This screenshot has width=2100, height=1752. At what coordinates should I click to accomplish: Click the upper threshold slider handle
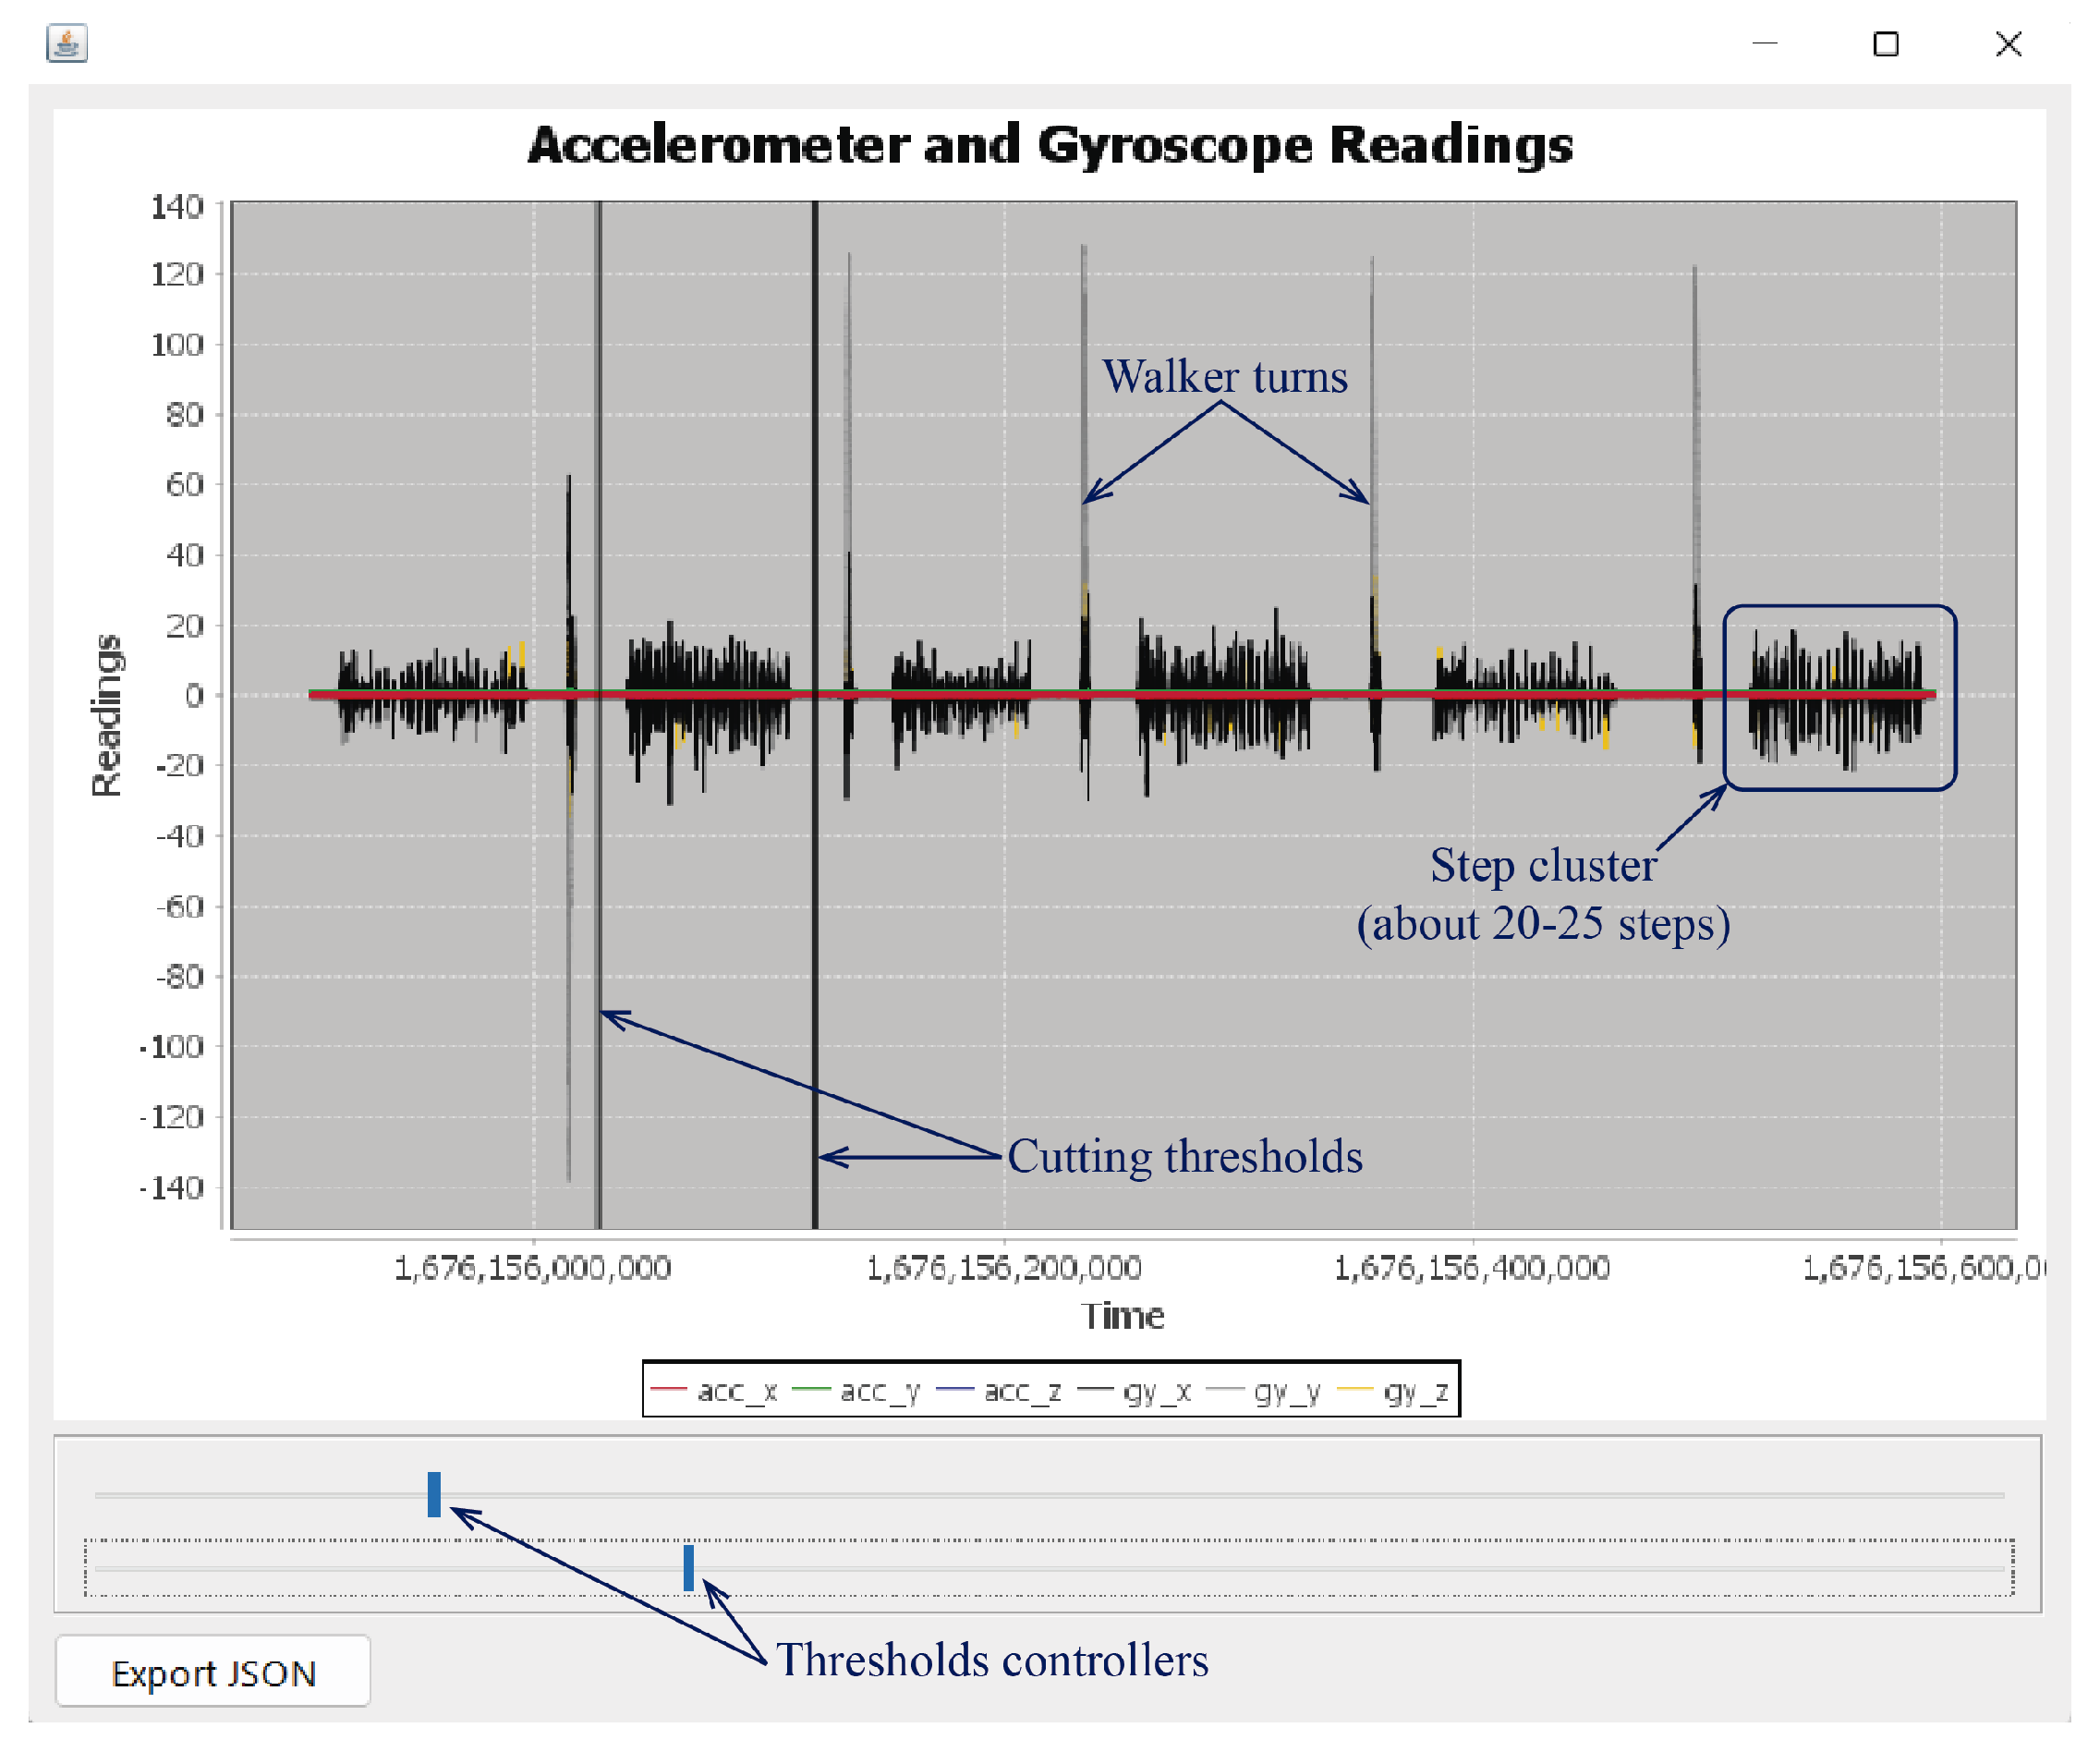click(434, 1494)
